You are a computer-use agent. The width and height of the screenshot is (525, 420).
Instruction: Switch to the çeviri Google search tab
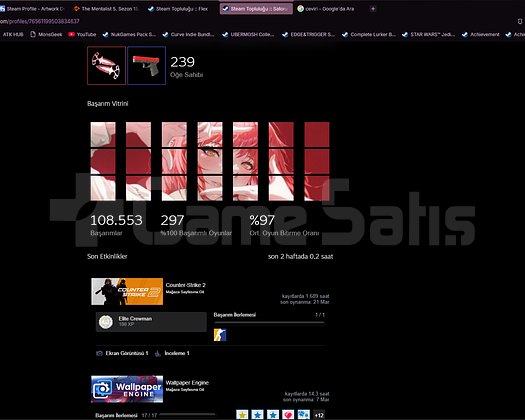[x=326, y=9]
